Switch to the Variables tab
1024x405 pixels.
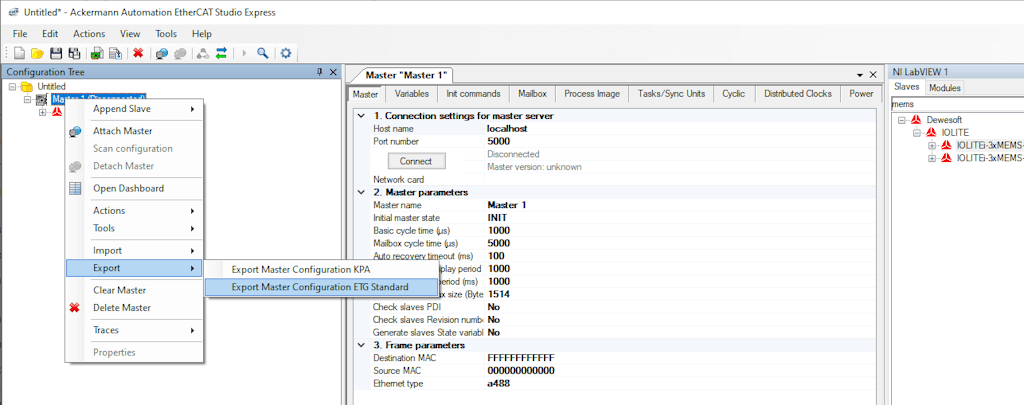tap(411, 94)
